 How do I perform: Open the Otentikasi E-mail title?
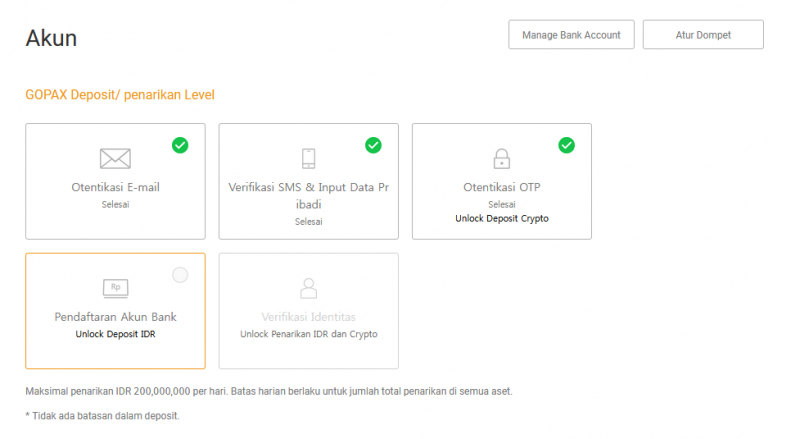115,187
